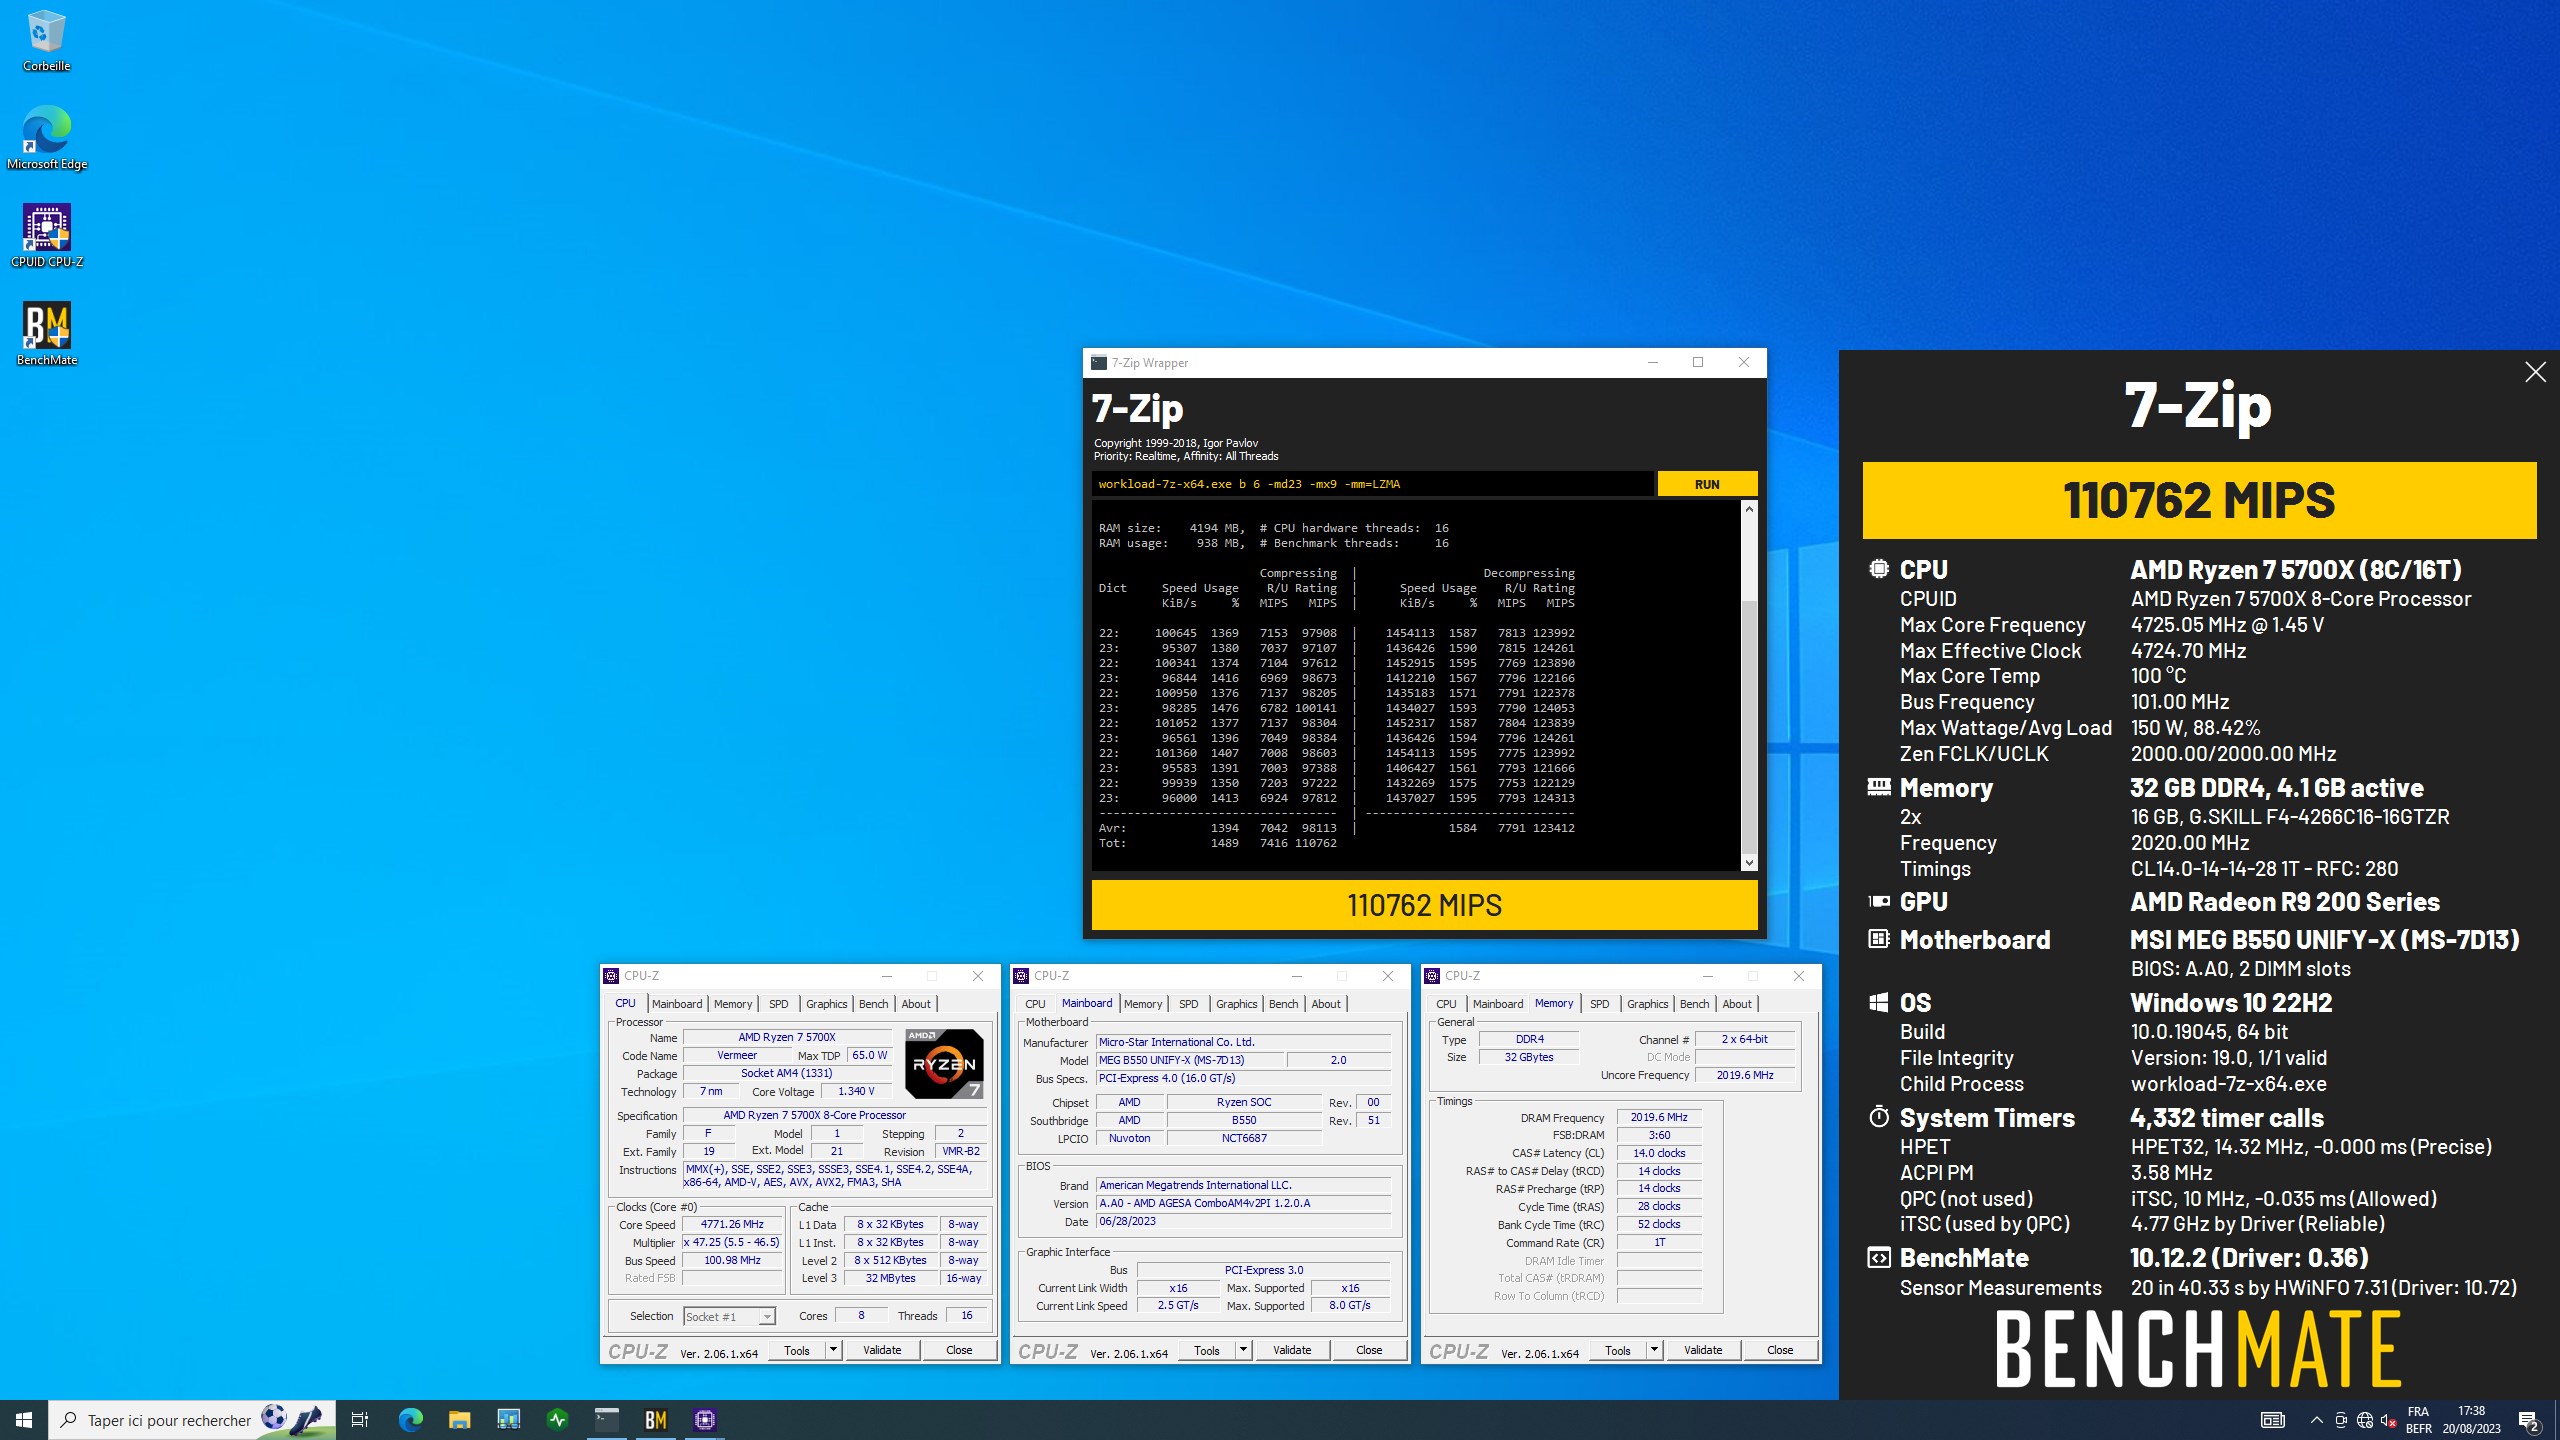Open the Microsoft Edge desktop shortcut
Viewport: 2560px width, 1440px height.
[46, 139]
